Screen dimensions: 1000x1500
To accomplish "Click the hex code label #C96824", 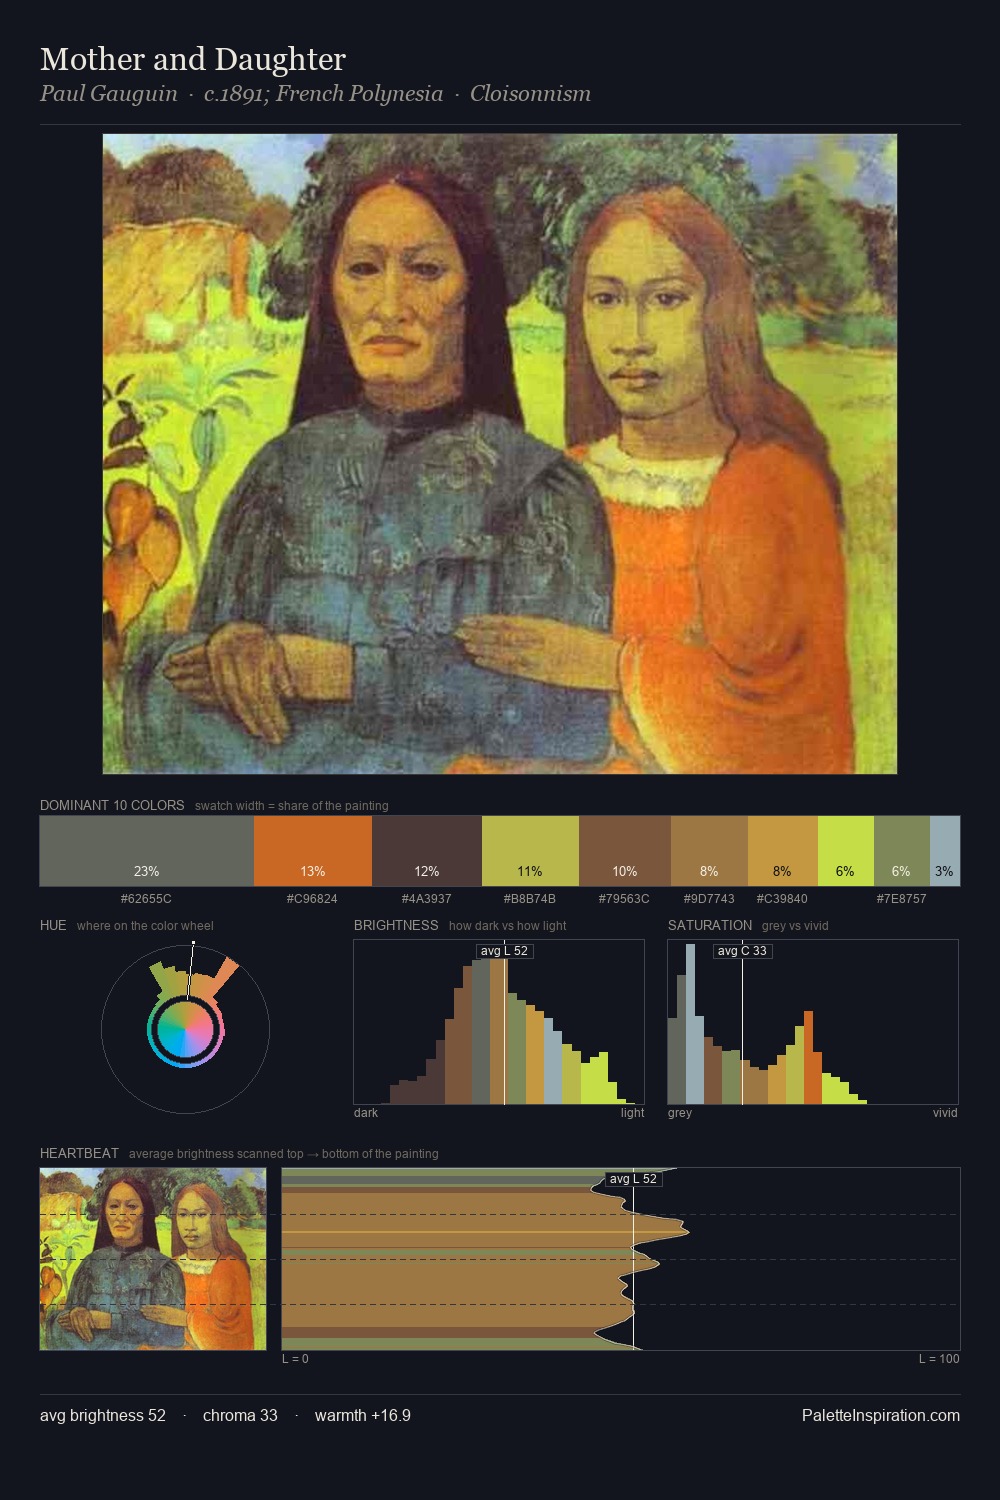I will pyautogui.click(x=312, y=899).
